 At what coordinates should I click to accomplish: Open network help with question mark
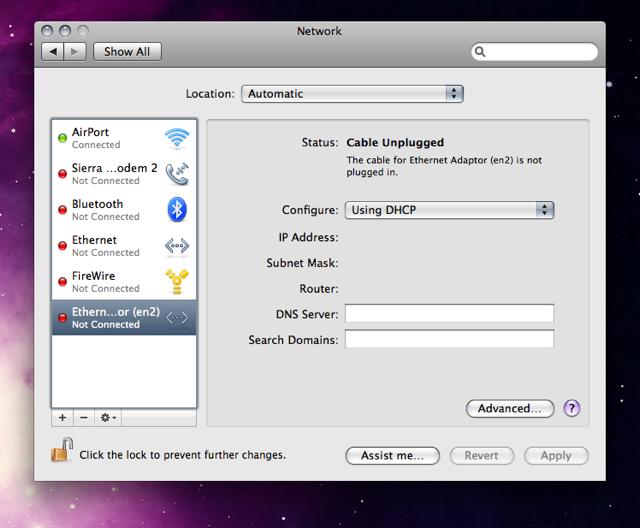coord(571,408)
